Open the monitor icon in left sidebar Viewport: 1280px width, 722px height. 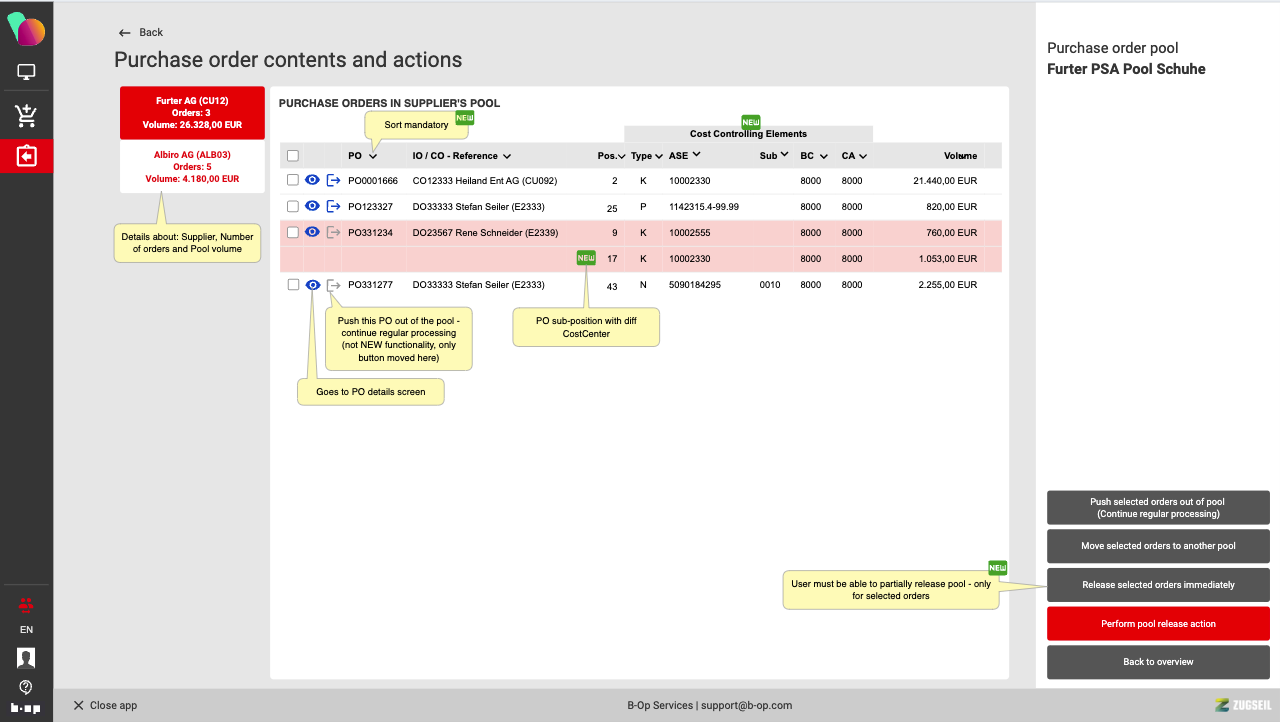coord(26,72)
